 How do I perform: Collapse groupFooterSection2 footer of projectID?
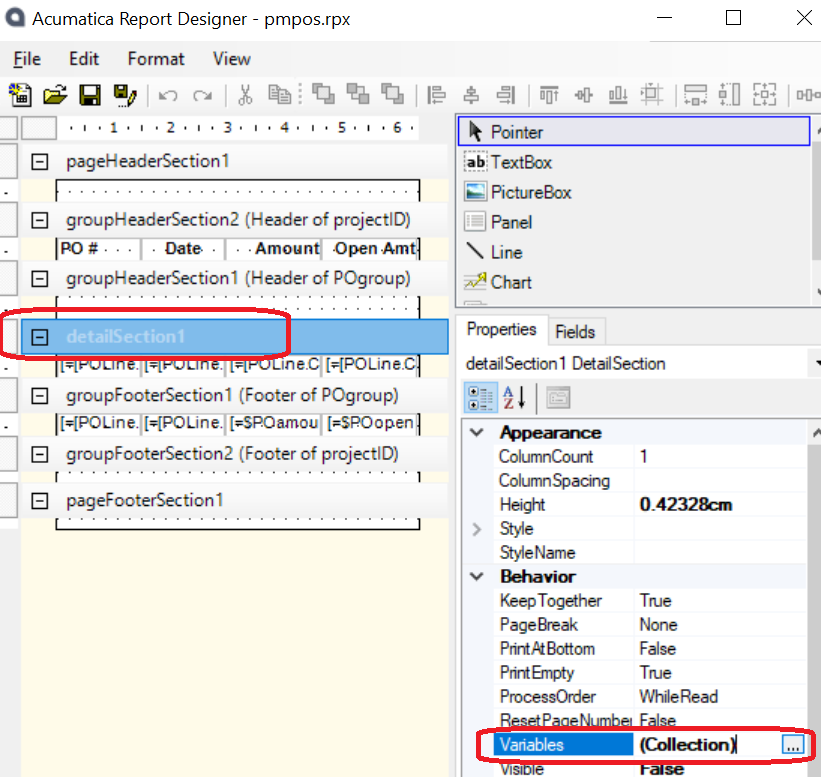coord(40,454)
